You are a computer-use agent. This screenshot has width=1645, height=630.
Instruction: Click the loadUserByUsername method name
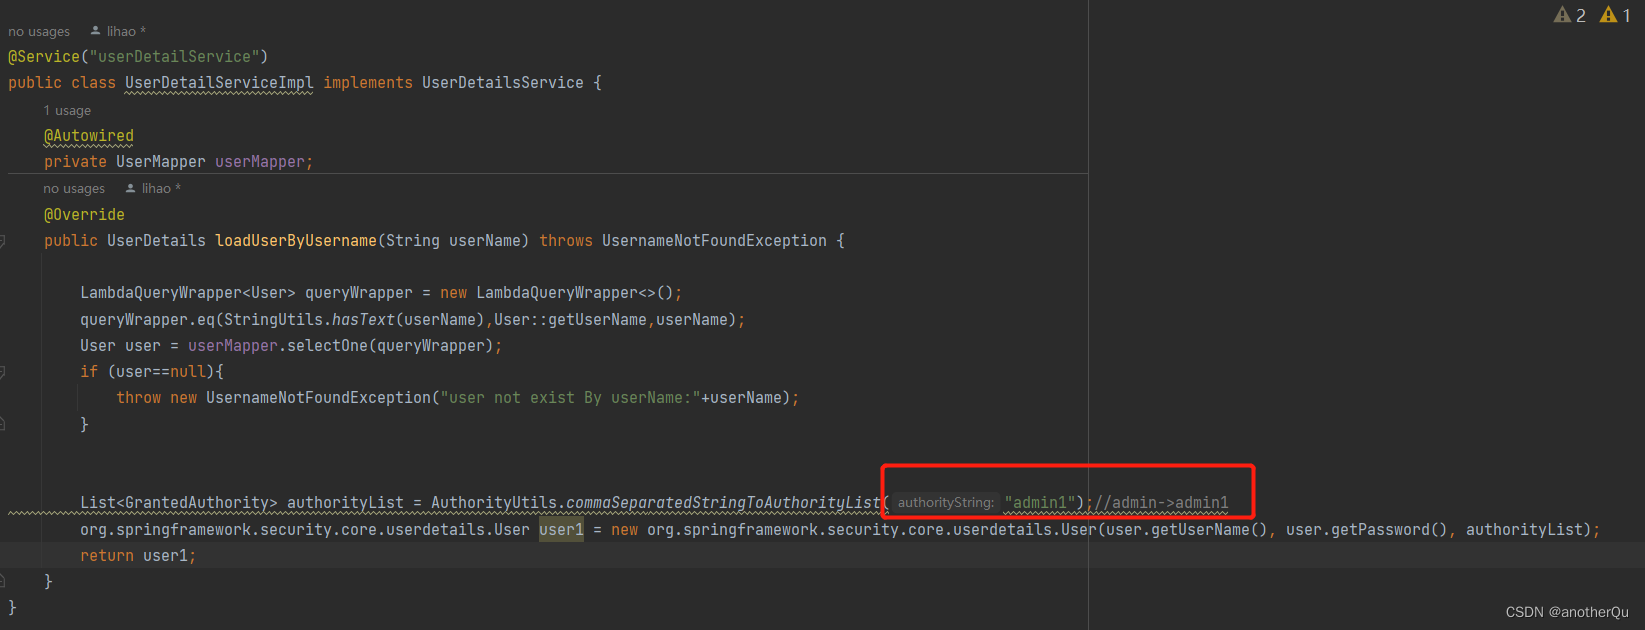(296, 240)
